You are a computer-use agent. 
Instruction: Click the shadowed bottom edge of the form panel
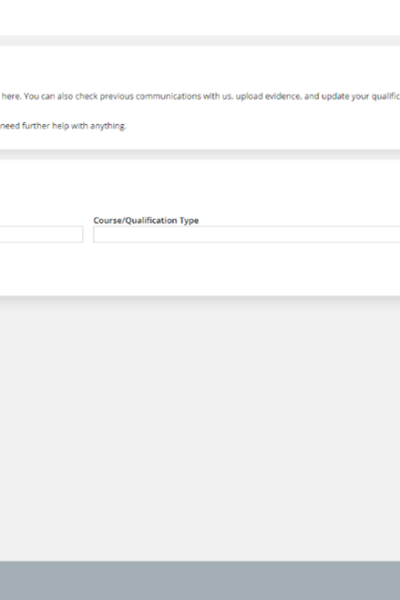[200, 298]
